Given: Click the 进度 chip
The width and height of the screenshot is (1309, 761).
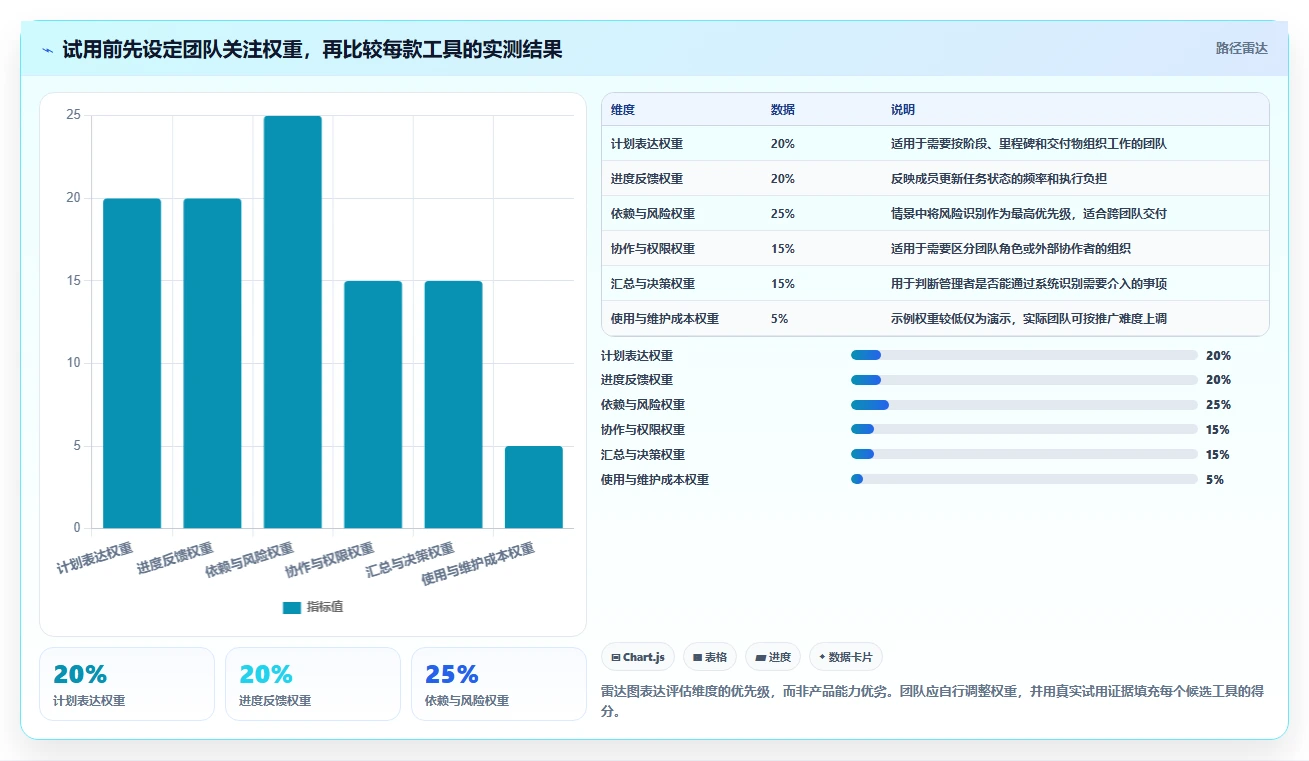Looking at the screenshot, I should [773, 657].
